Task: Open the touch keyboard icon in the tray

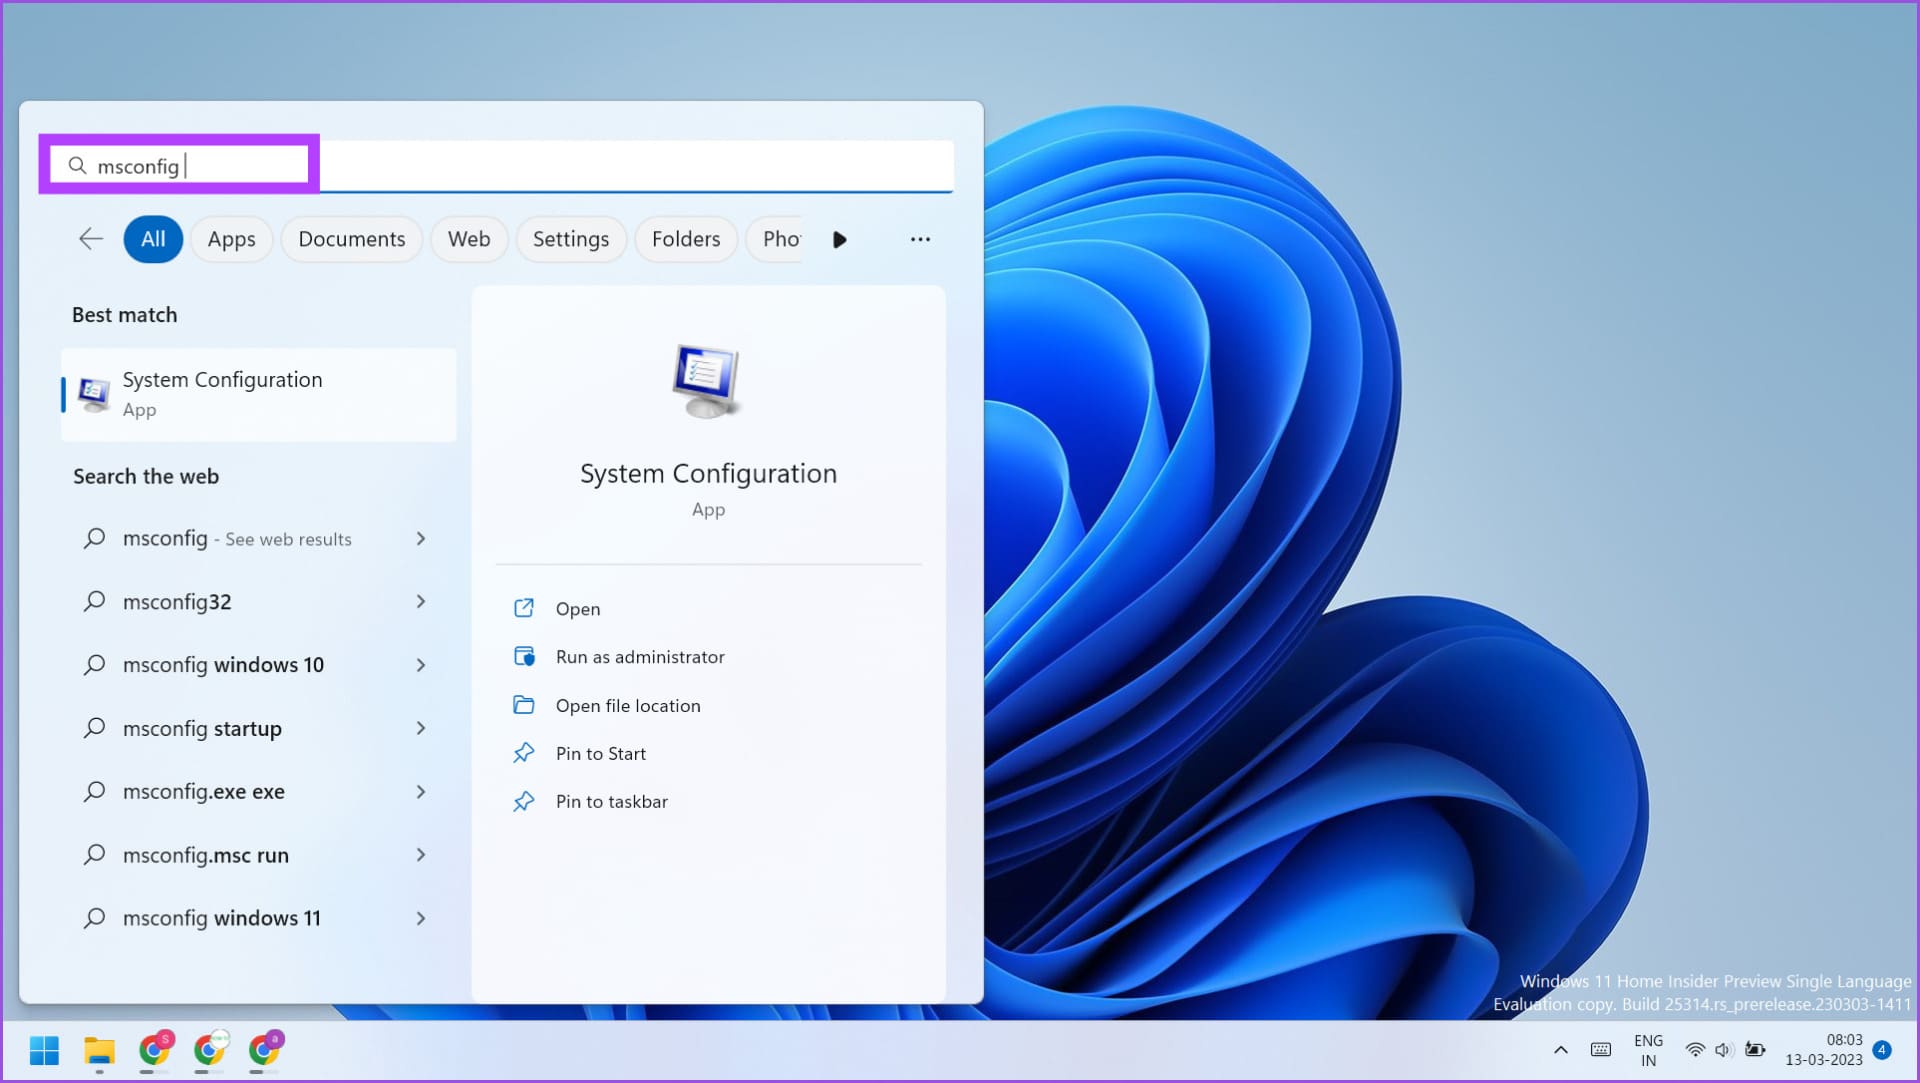Action: (1601, 1051)
